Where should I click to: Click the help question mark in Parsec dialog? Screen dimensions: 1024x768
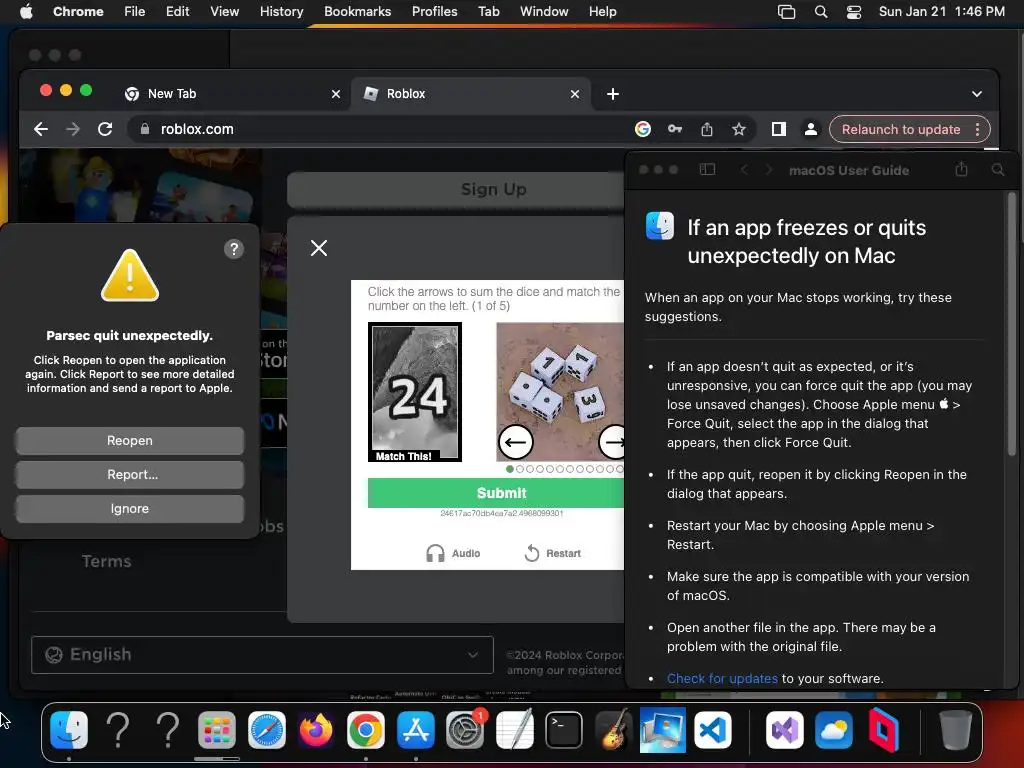click(x=234, y=249)
